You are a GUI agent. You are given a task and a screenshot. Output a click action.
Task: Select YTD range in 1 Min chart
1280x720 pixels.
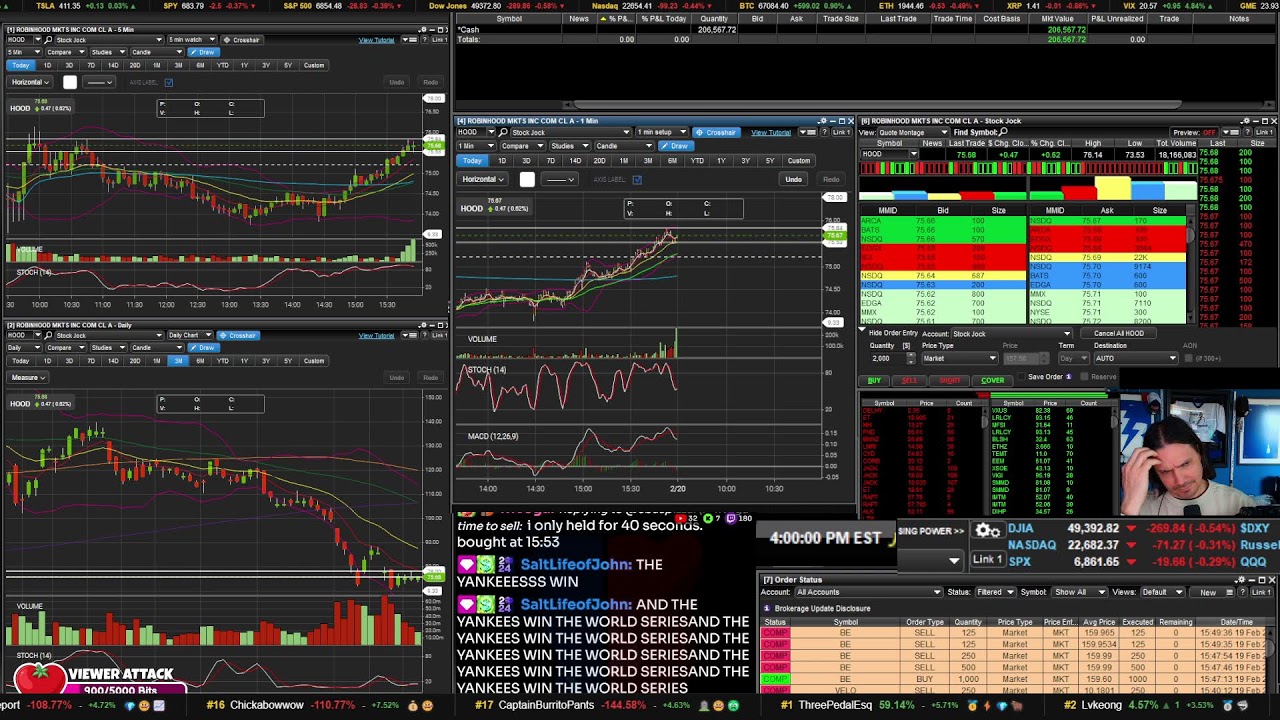tap(697, 160)
